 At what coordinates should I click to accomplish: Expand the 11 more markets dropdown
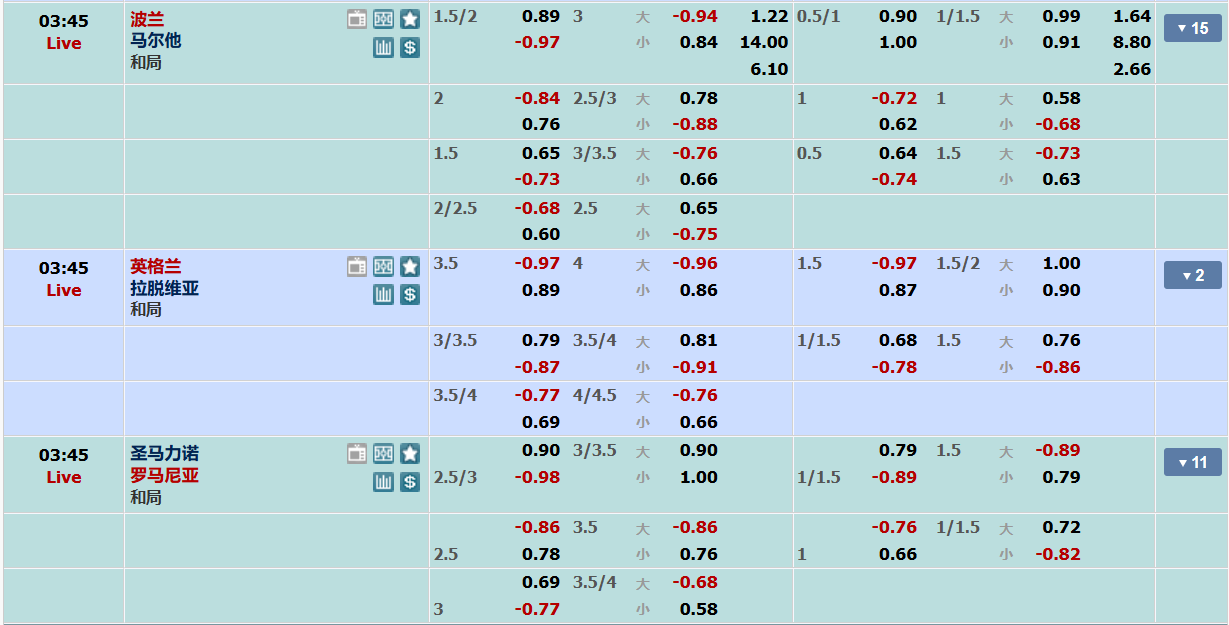1192,462
